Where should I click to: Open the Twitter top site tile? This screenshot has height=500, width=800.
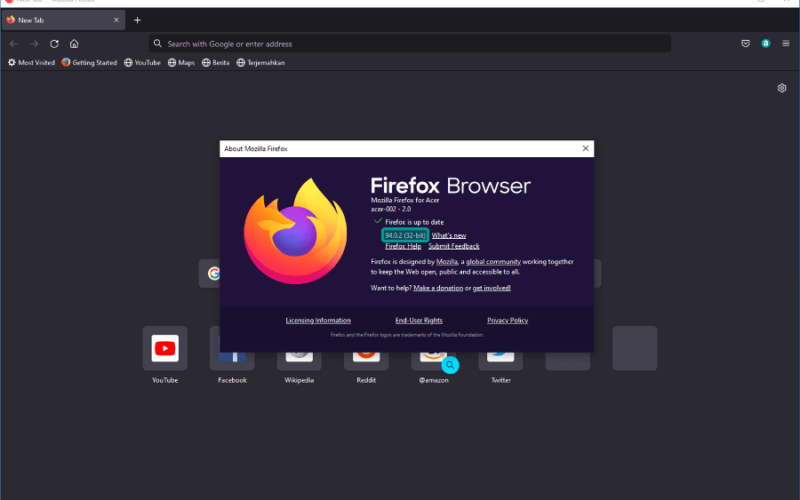[501, 360]
